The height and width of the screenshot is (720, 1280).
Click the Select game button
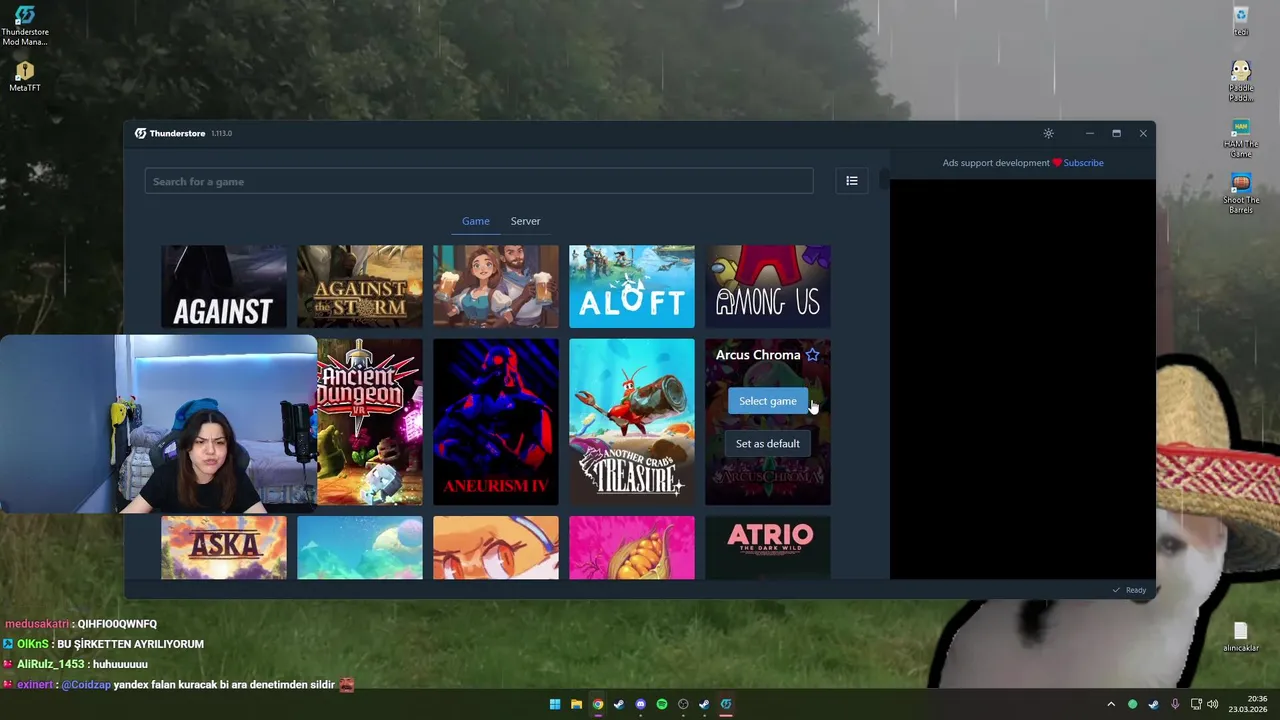(767, 401)
